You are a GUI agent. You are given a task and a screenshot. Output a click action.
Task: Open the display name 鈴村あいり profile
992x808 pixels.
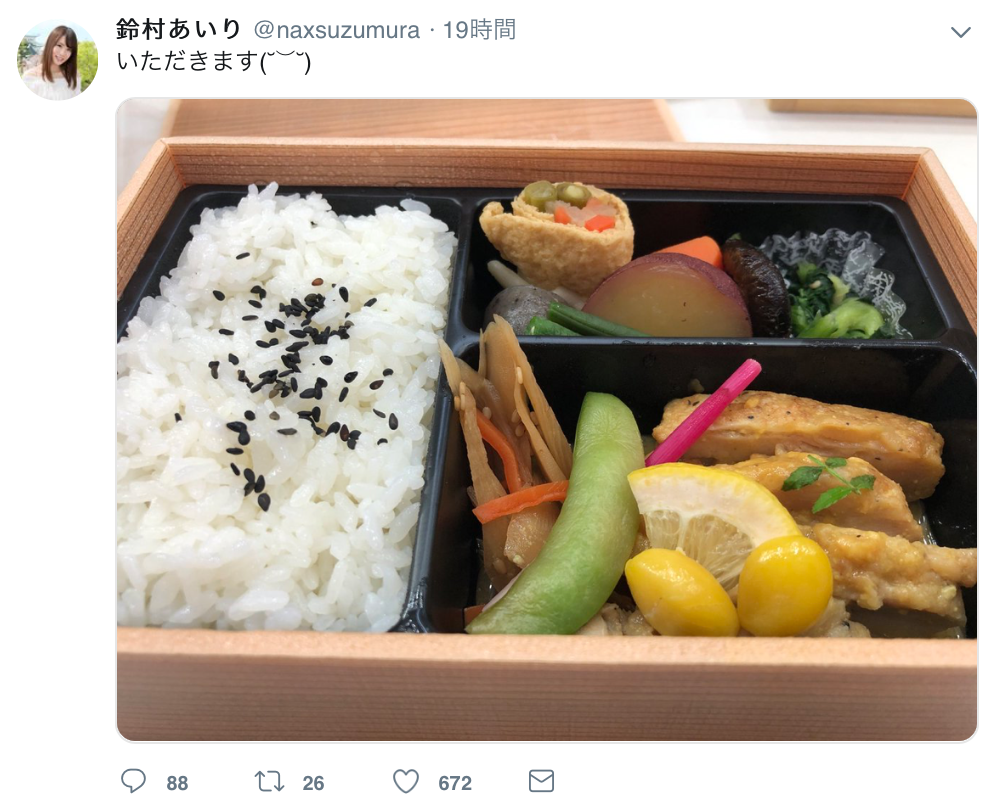(179, 30)
